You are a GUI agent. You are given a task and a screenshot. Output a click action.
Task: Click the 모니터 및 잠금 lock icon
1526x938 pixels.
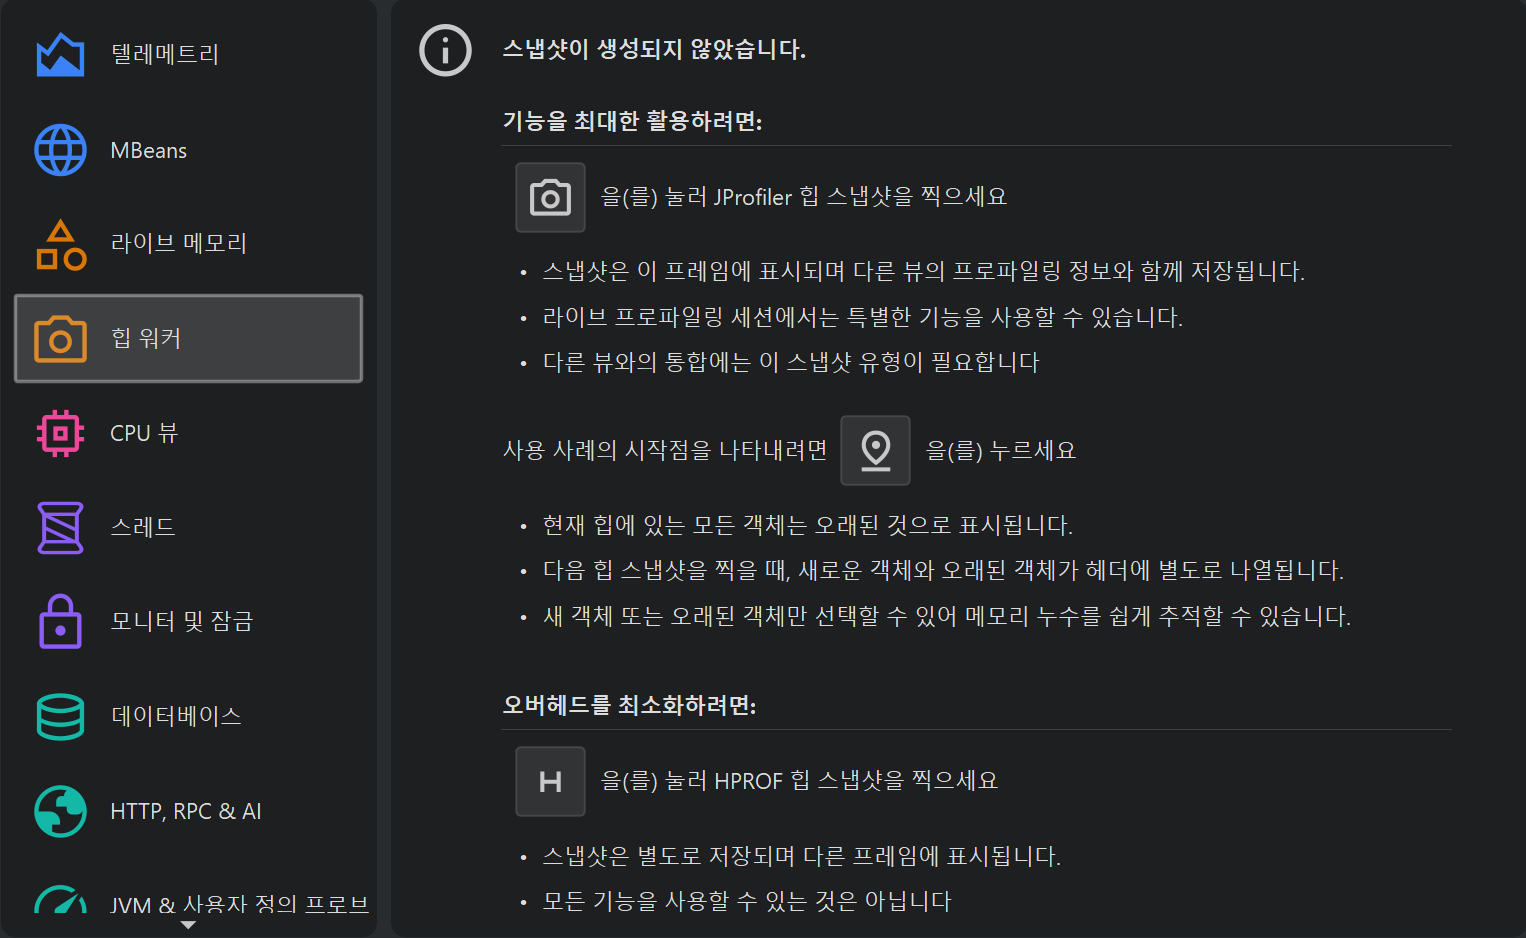pyautogui.click(x=60, y=621)
